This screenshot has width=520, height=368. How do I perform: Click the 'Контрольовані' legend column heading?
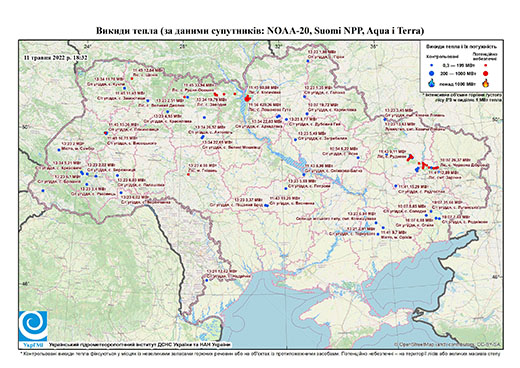(x=442, y=57)
